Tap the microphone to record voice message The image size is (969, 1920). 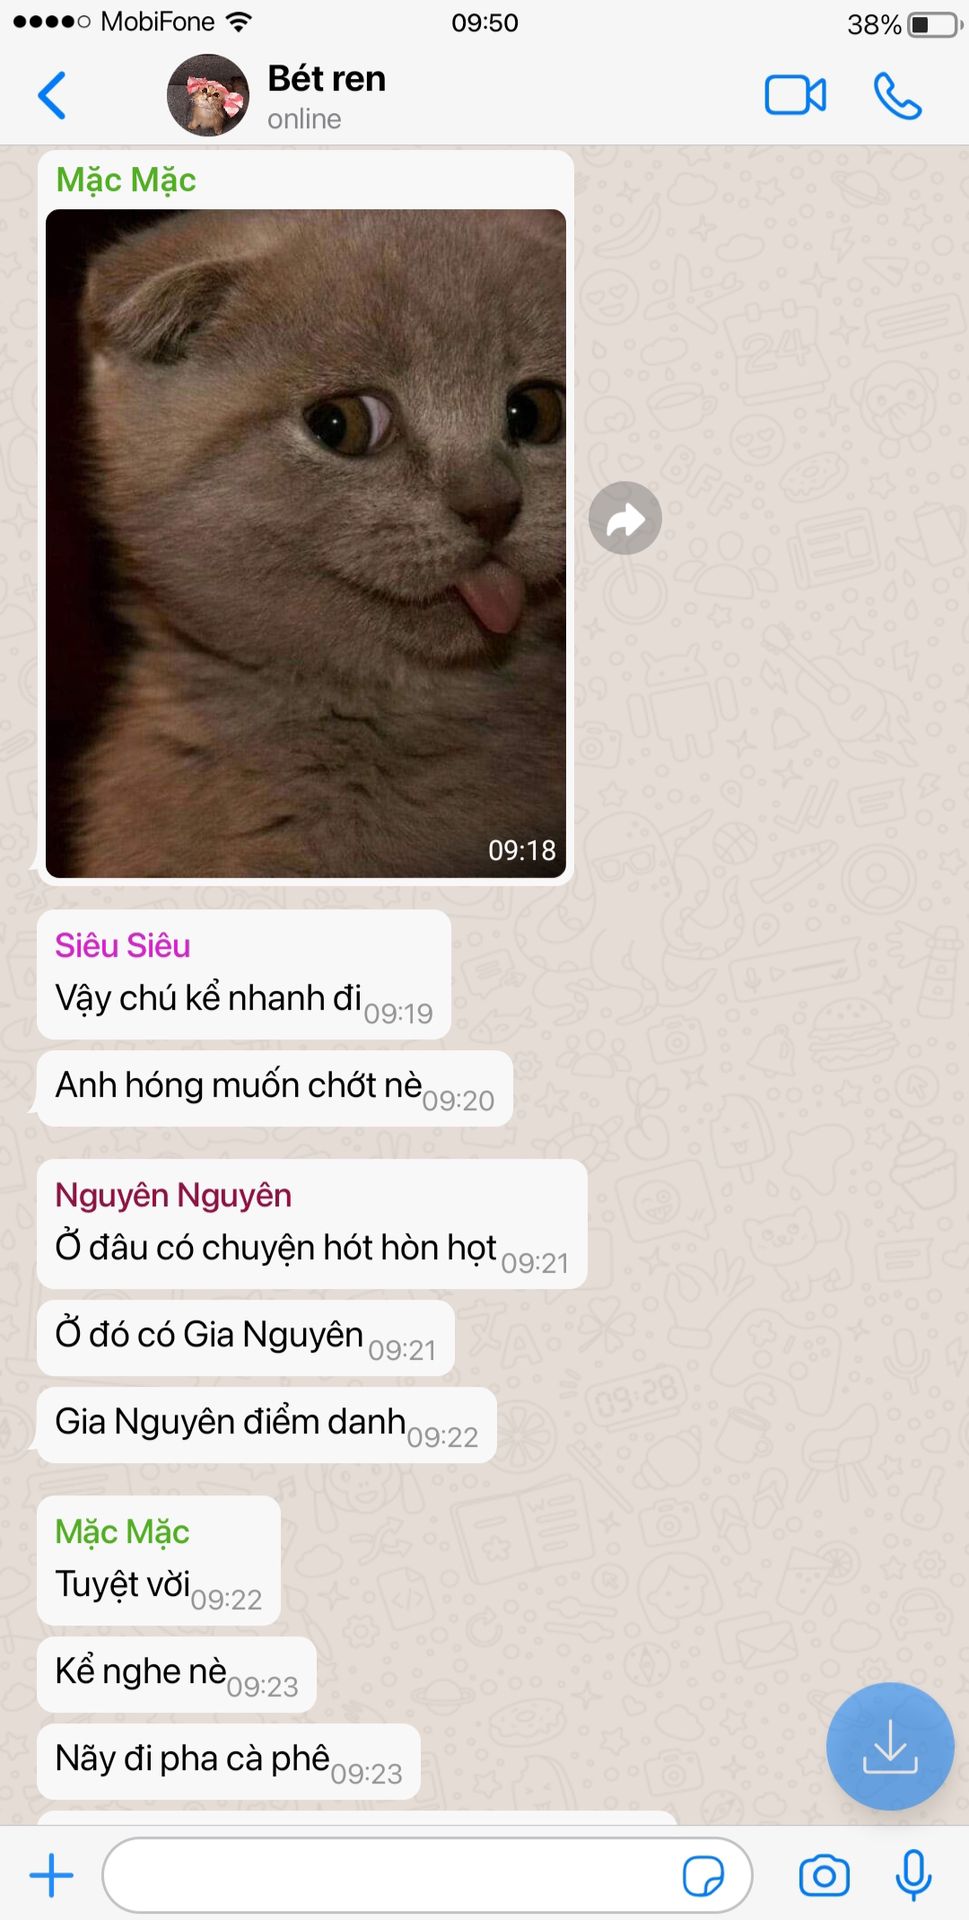(913, 1875)
